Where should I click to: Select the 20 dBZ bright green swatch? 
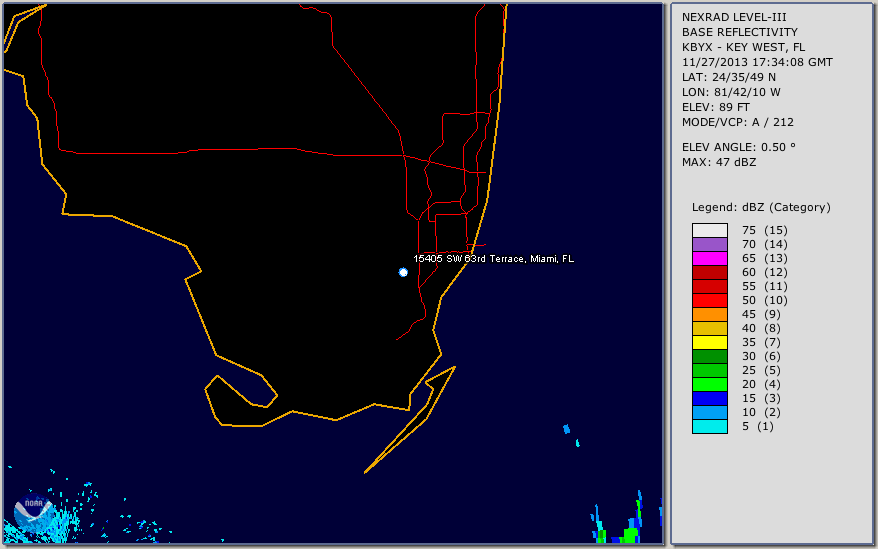(x=709, y=384)
